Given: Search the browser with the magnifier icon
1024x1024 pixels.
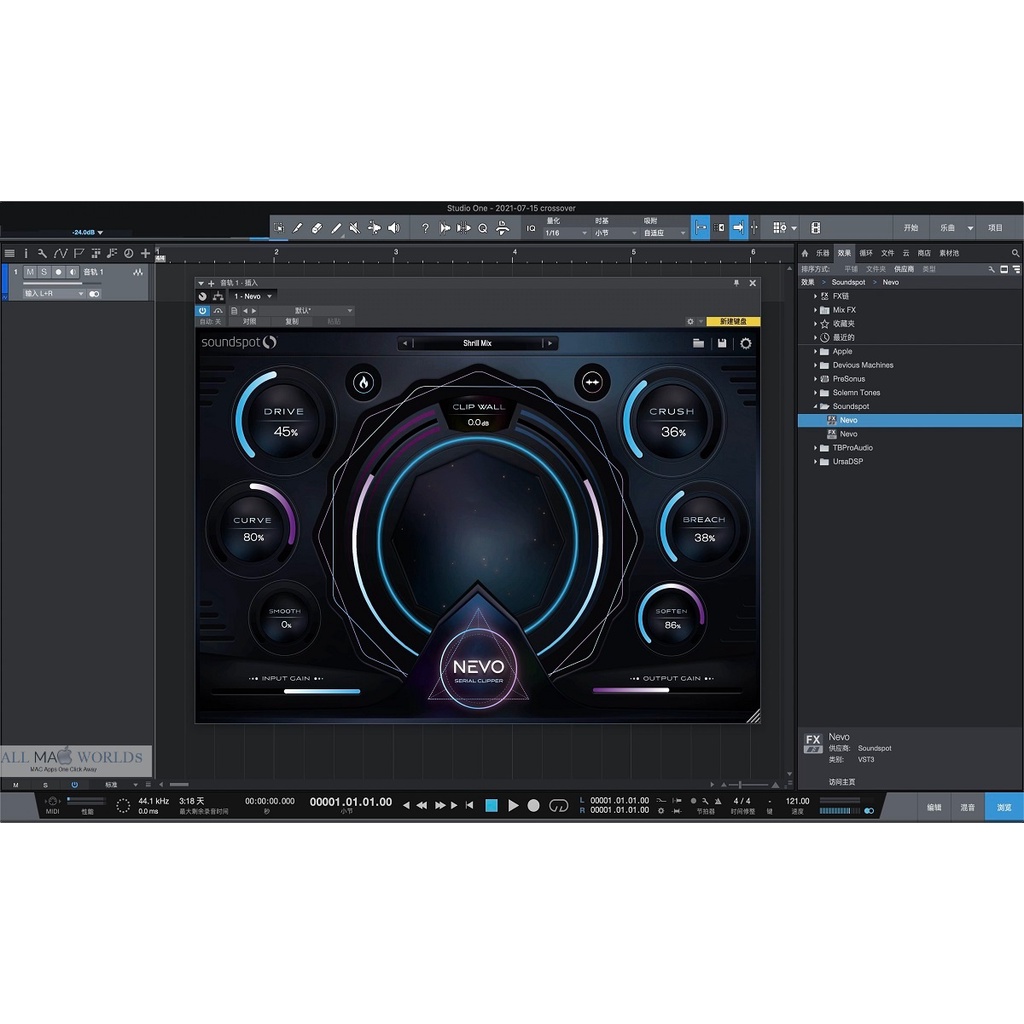Looking at the screenshot, I should [1016, 253].
